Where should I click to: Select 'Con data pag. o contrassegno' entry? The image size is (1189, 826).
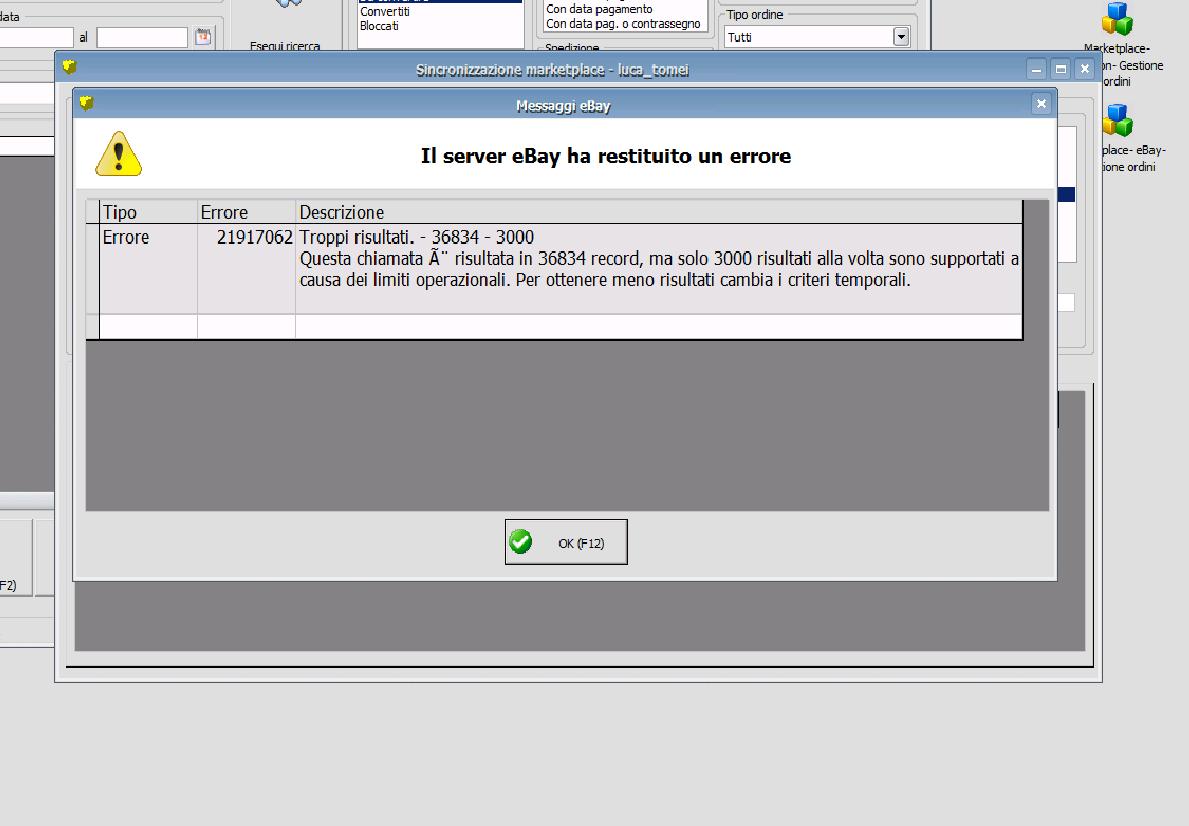(623, 24)
